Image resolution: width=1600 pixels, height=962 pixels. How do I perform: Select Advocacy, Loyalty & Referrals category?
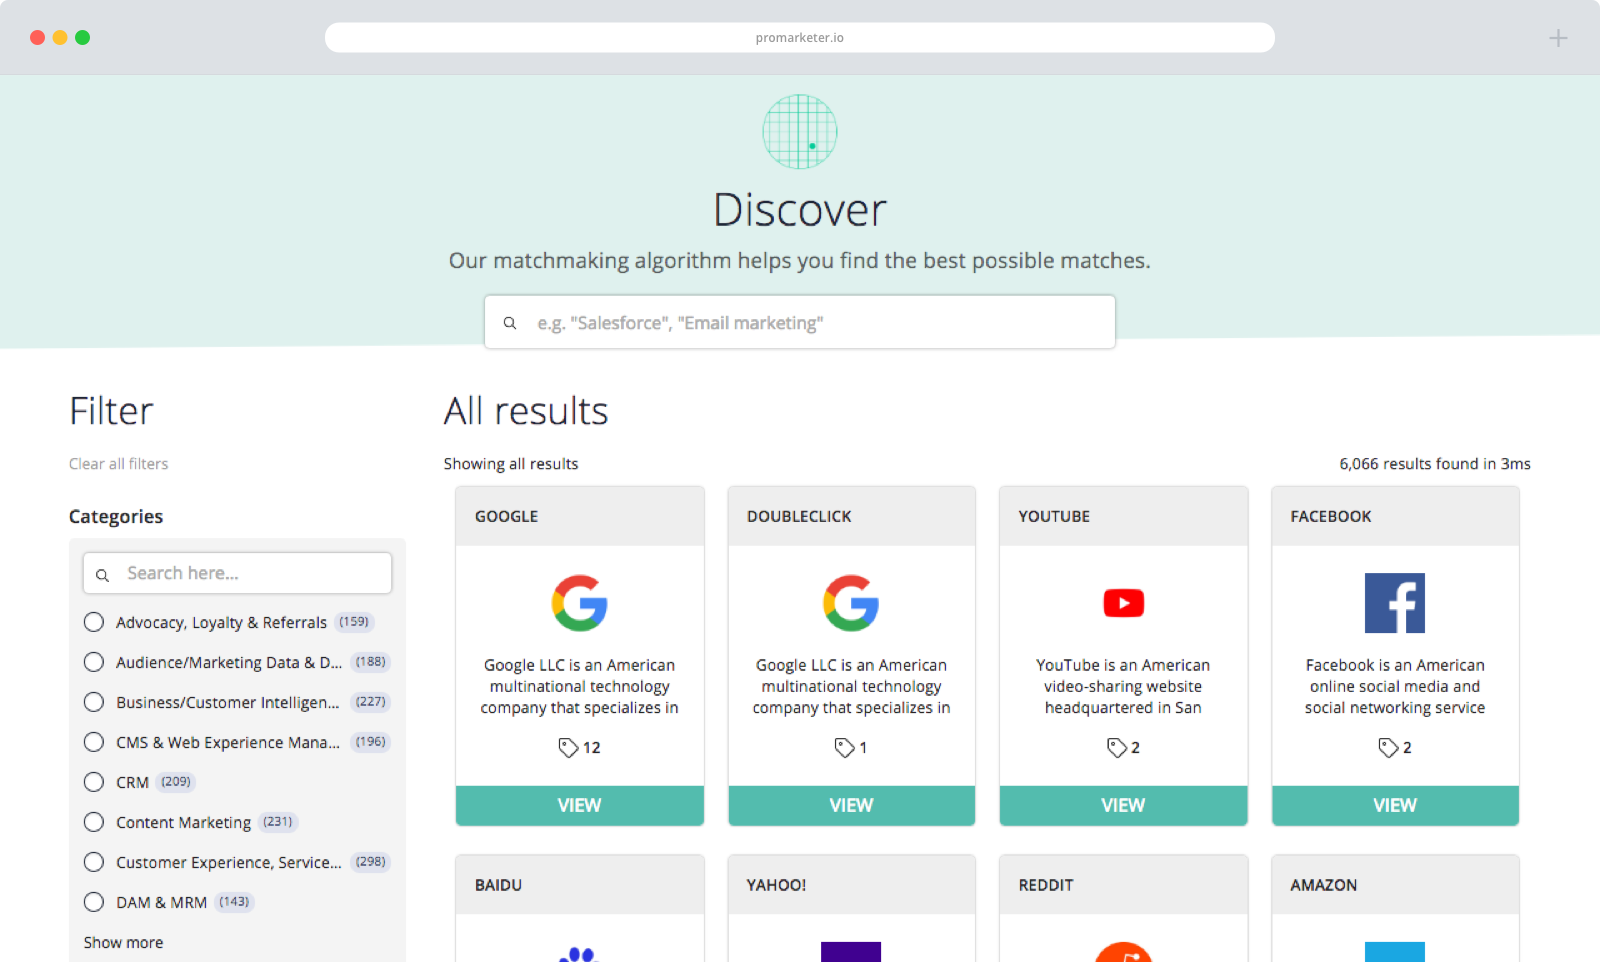pos(94,622)
